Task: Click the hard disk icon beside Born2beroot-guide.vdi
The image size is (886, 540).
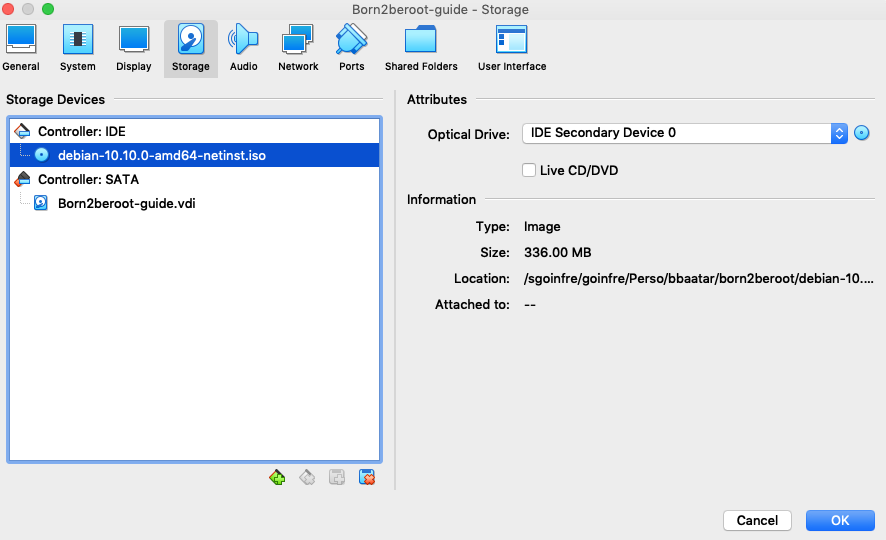Action: (41, 203)
